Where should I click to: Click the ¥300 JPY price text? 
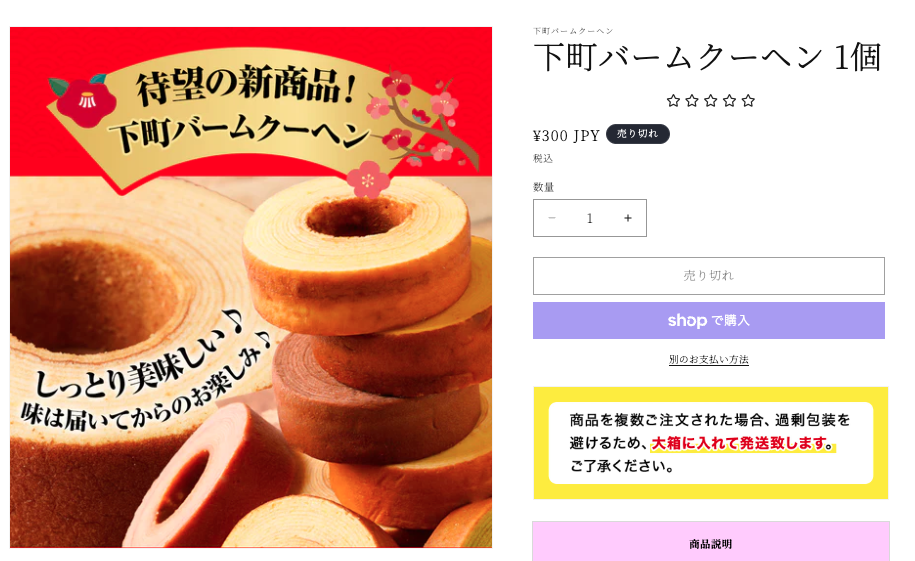click(566, 135)
